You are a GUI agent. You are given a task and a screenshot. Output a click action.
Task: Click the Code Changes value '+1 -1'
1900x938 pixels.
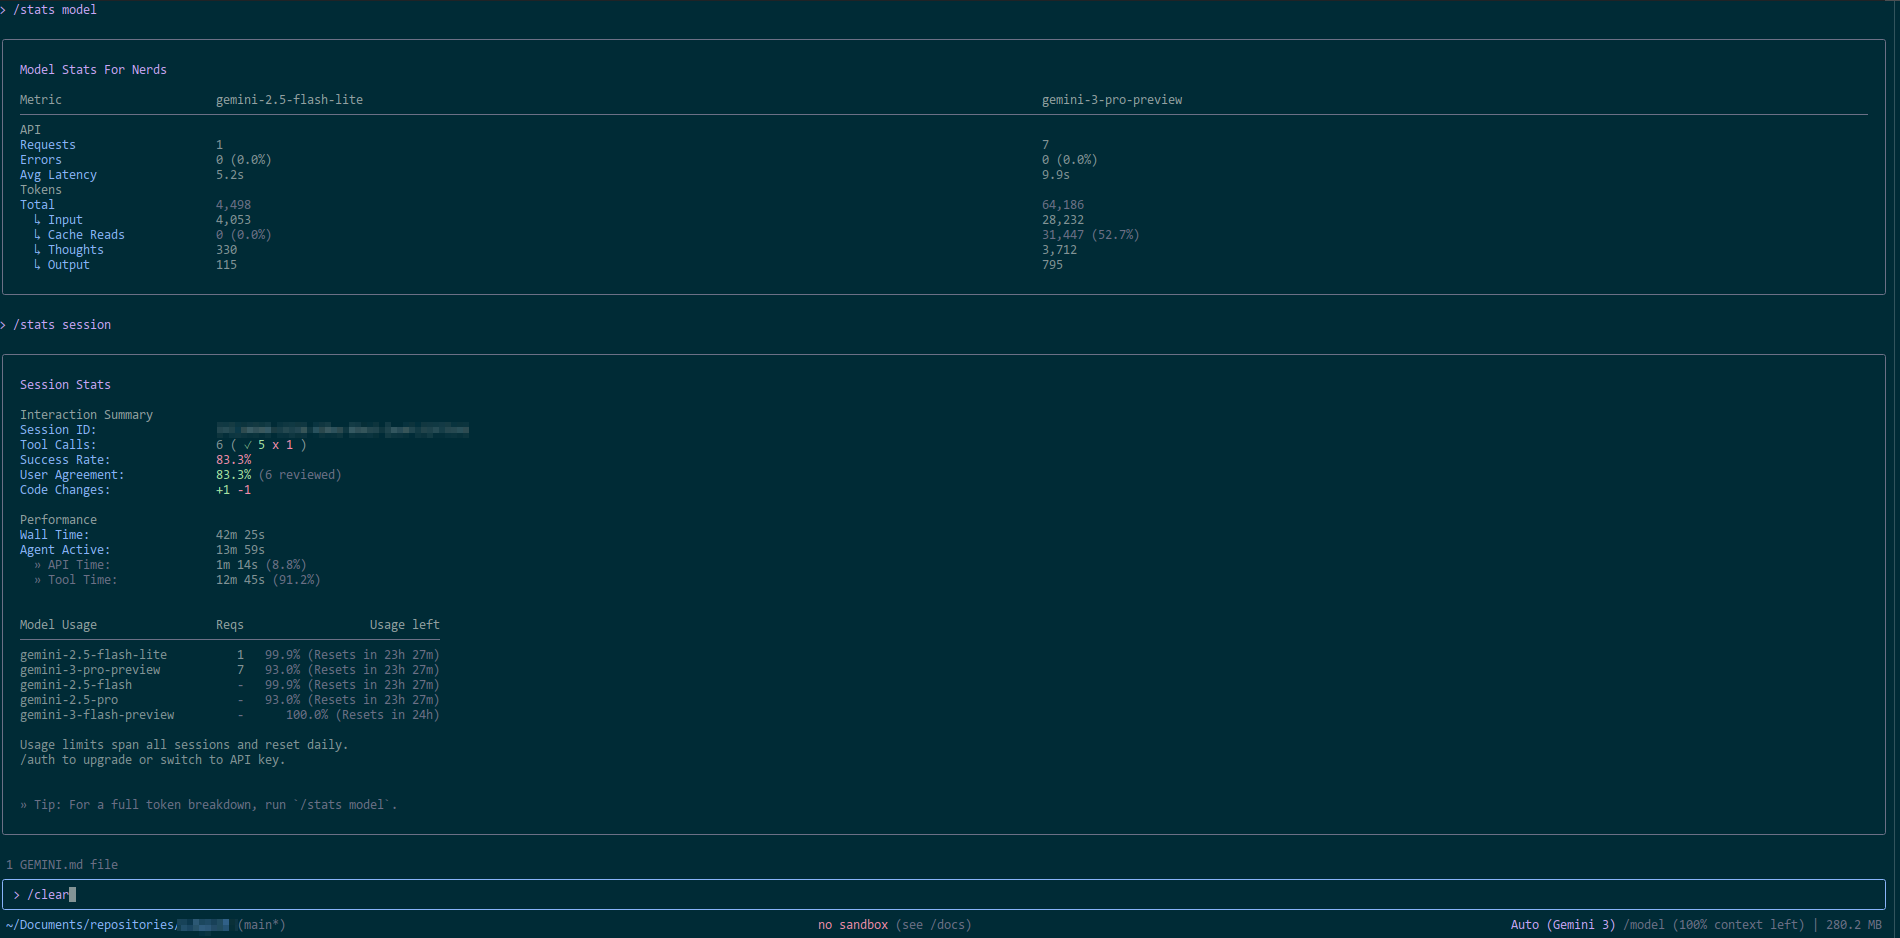pyautogui.click(x=234, y=490)
